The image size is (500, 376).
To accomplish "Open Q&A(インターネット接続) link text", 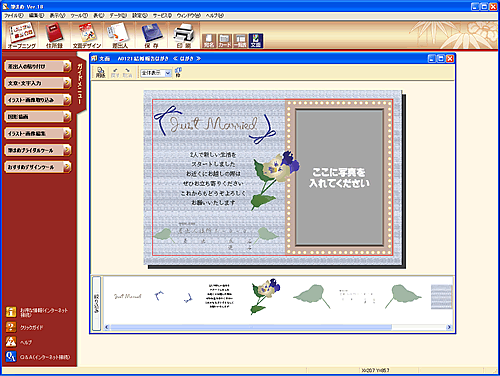I will click(x=45, y=357).
